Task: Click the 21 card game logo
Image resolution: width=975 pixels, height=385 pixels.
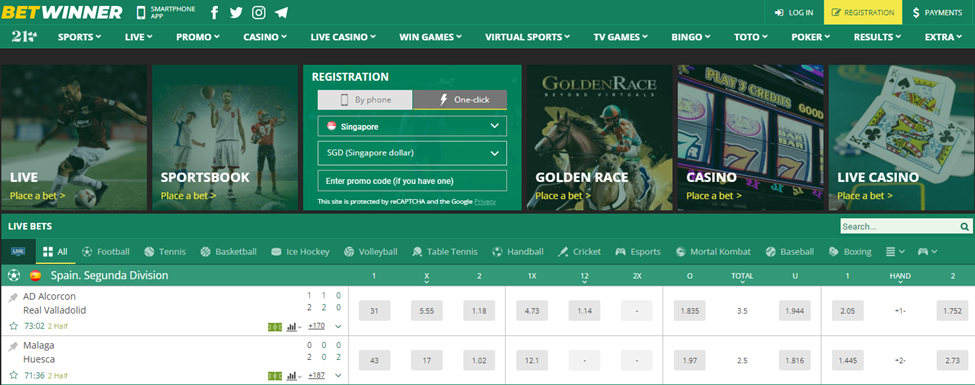Action: (x=24, y=37)
